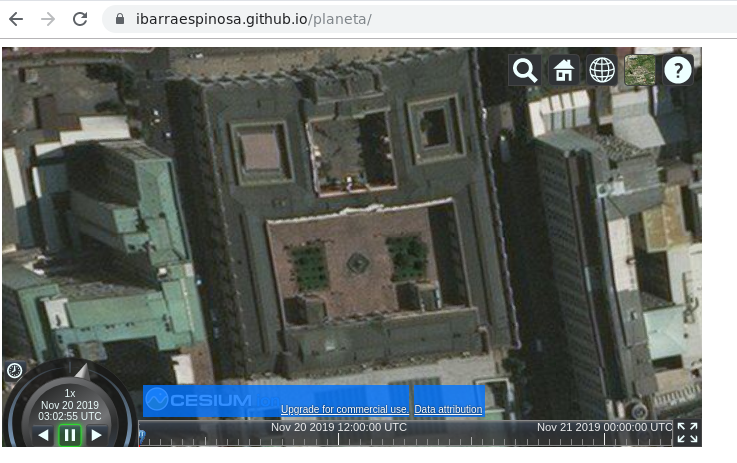View site security lock info
The width and height of the screenshot is (737, 463).
point(120,19)
